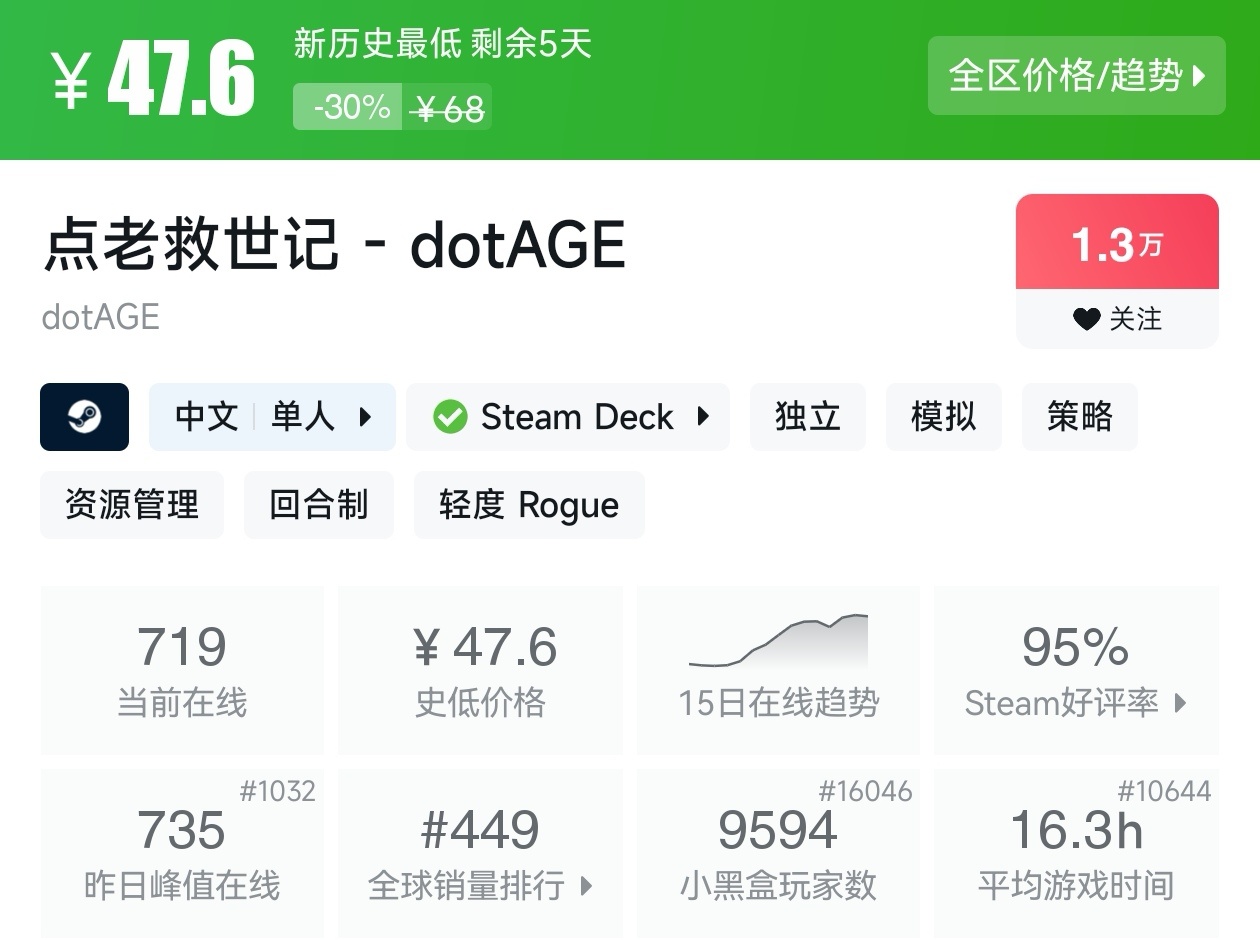Tap the heart follow icon

pyautogui.click(x=1086, y=319)
